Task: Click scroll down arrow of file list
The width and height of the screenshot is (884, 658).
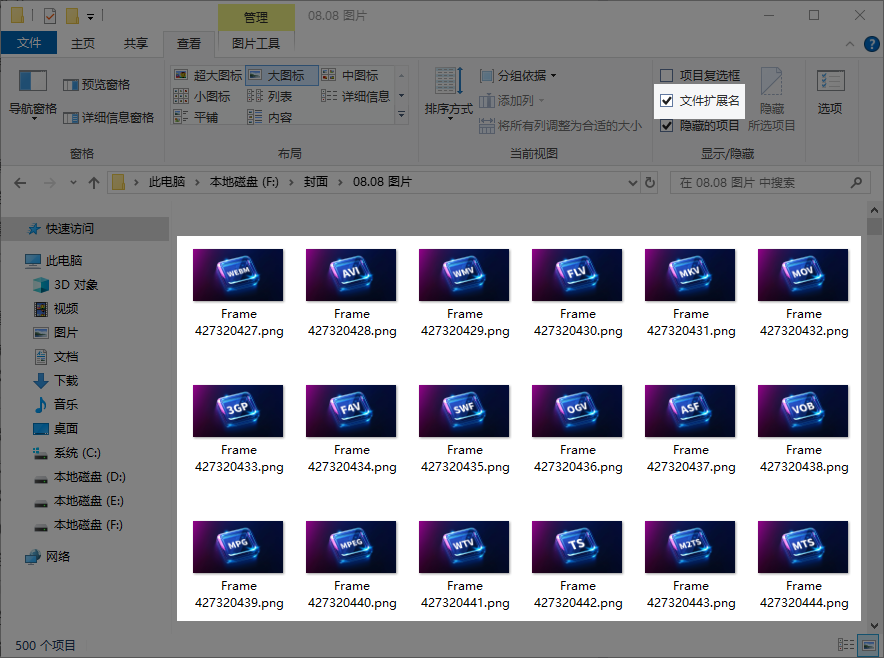Action: (874, 625)
